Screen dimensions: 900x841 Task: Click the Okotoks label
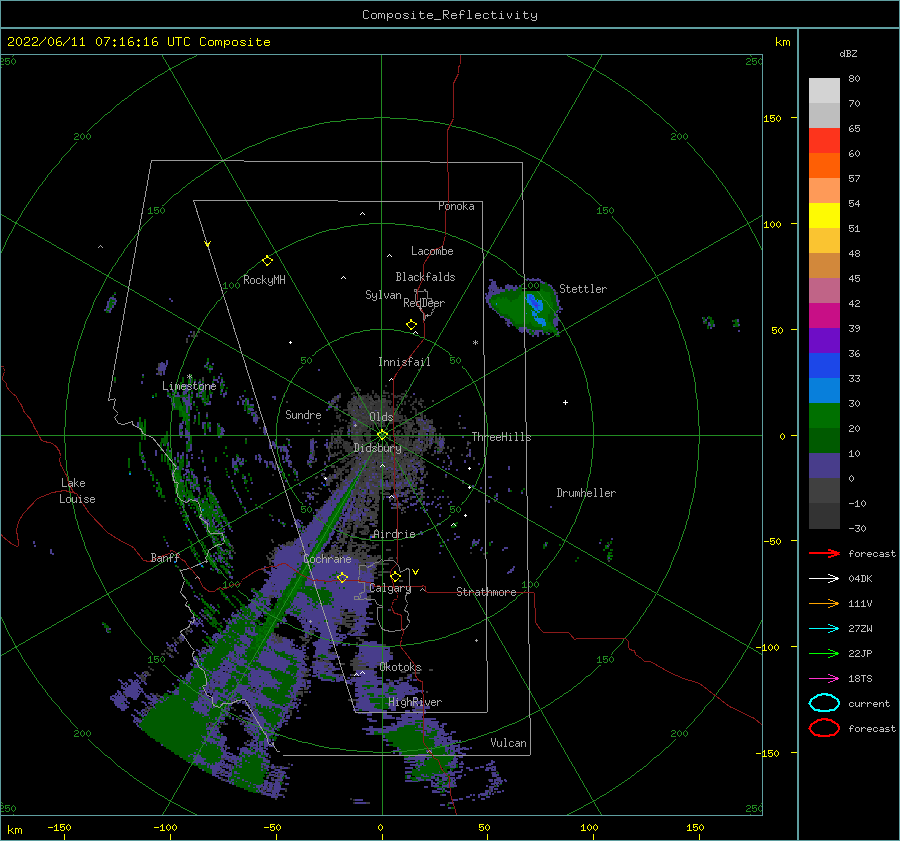(x=400, y=667)
